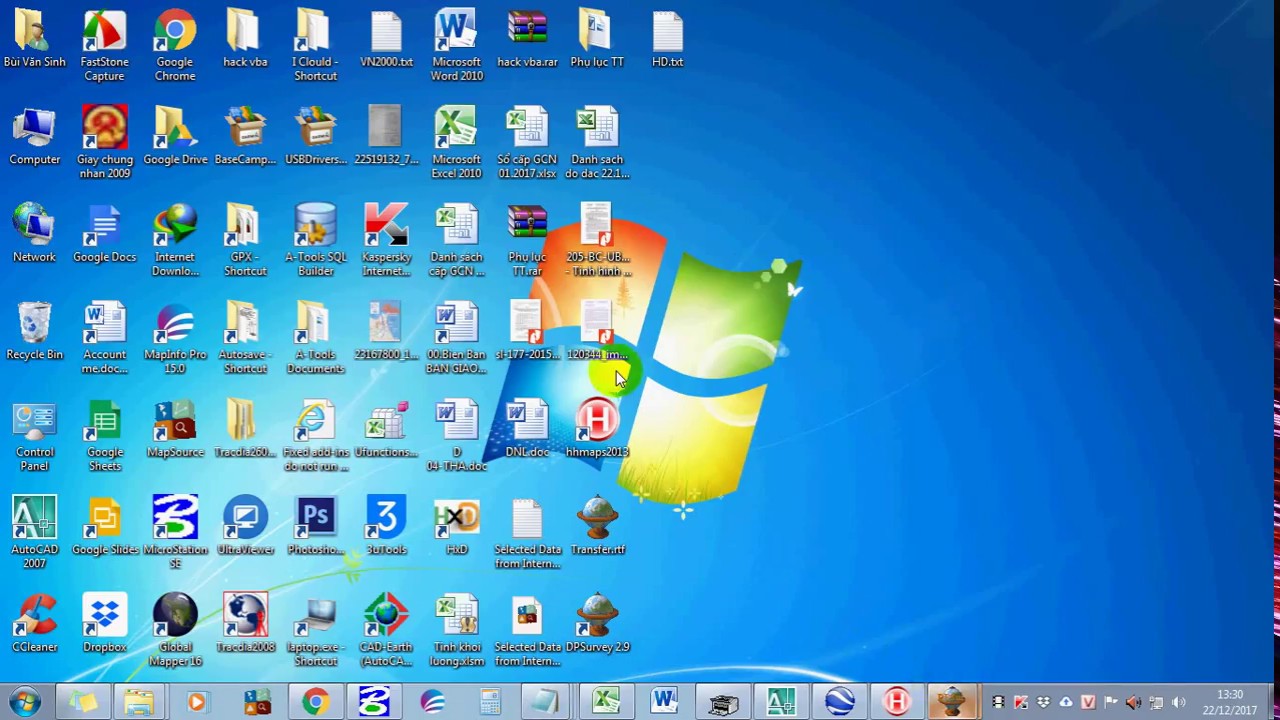This screenshot has width=1280, height=720.
Task: Open the Windows Start menu
Action: coord(24,701)
